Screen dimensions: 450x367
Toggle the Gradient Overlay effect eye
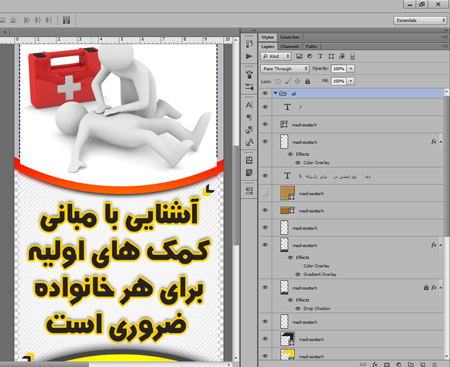click(x=298, y=274)
